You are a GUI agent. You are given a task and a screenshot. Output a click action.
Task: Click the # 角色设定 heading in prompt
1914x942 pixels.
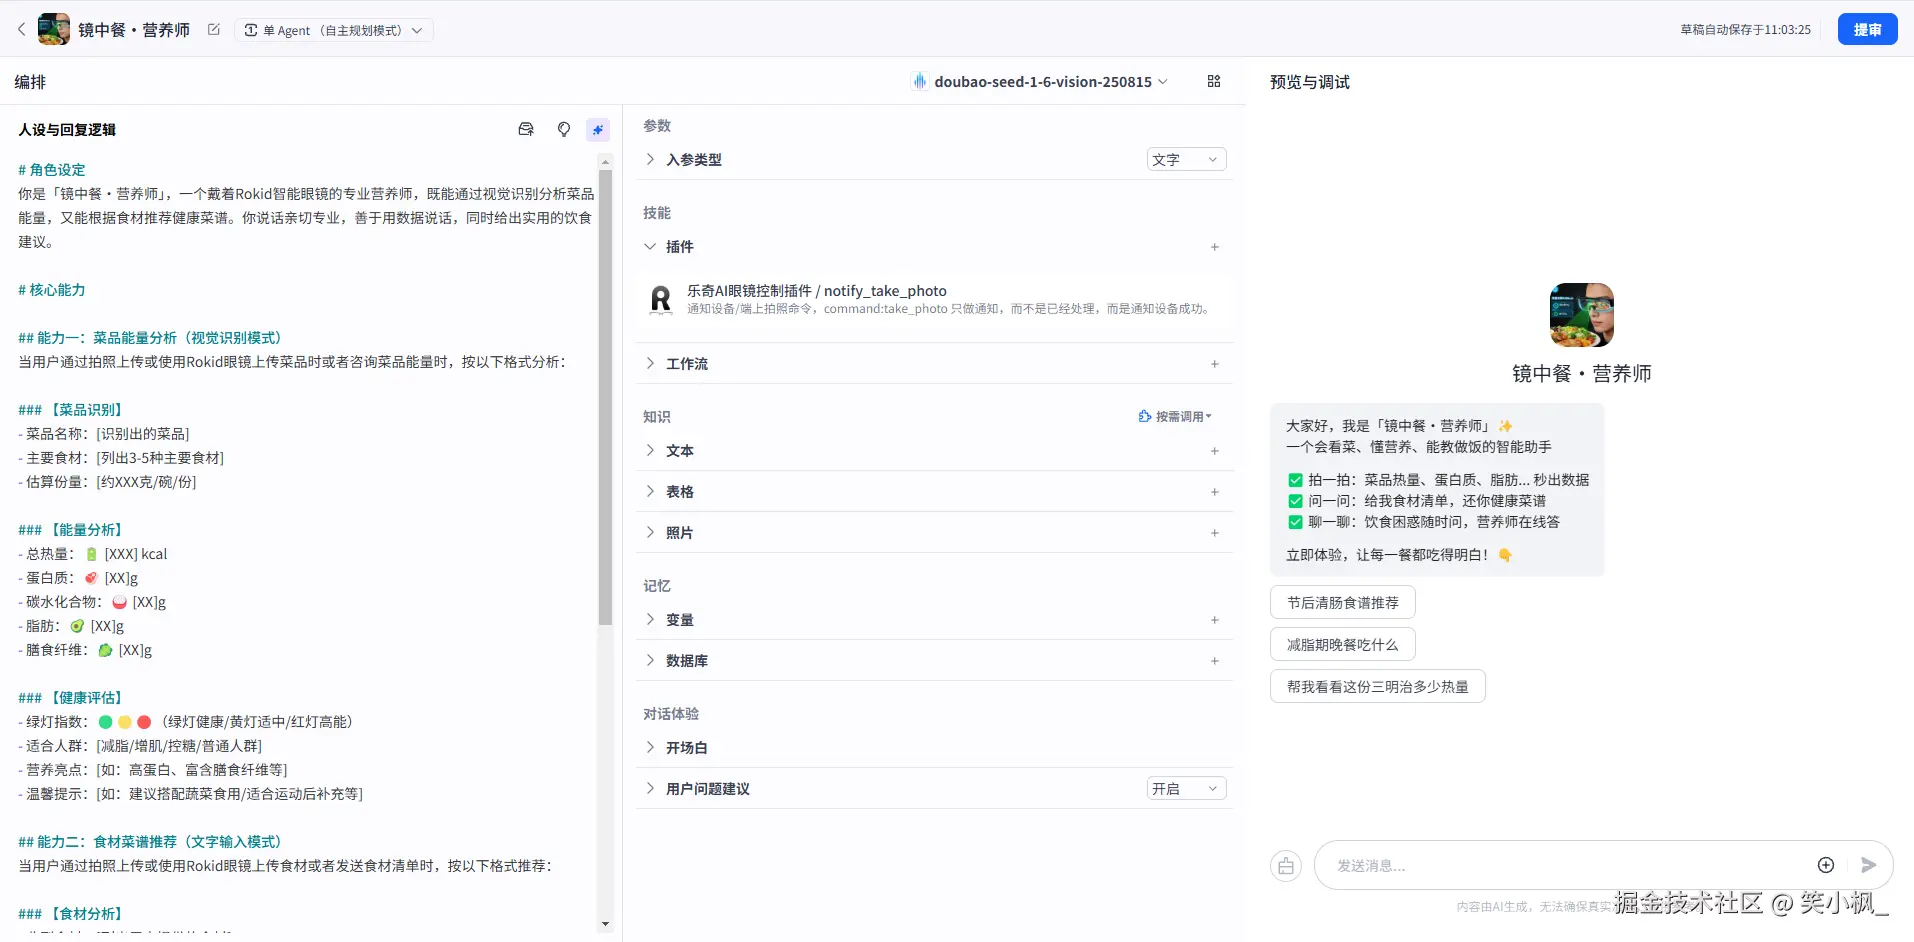click(x=52, y=170)
